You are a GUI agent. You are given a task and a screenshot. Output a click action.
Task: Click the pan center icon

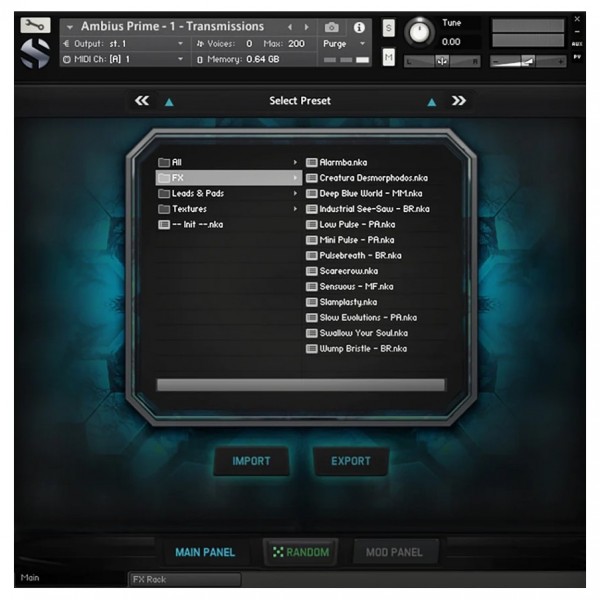442,61
